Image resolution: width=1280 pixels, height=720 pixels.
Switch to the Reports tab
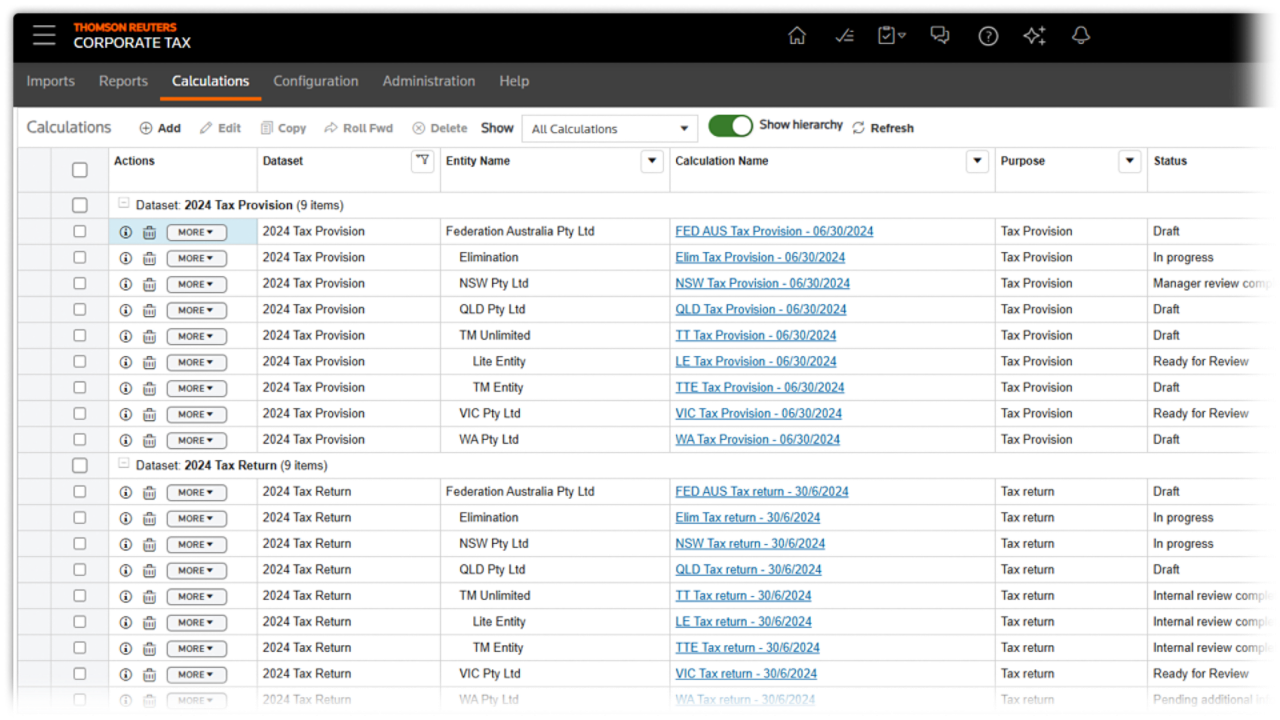tap(123, 81)
